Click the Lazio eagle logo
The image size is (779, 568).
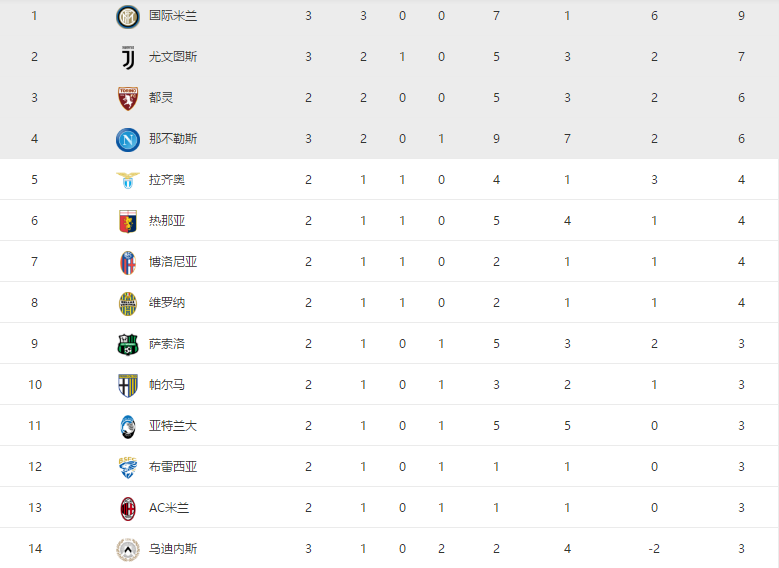tap(128, 180)
